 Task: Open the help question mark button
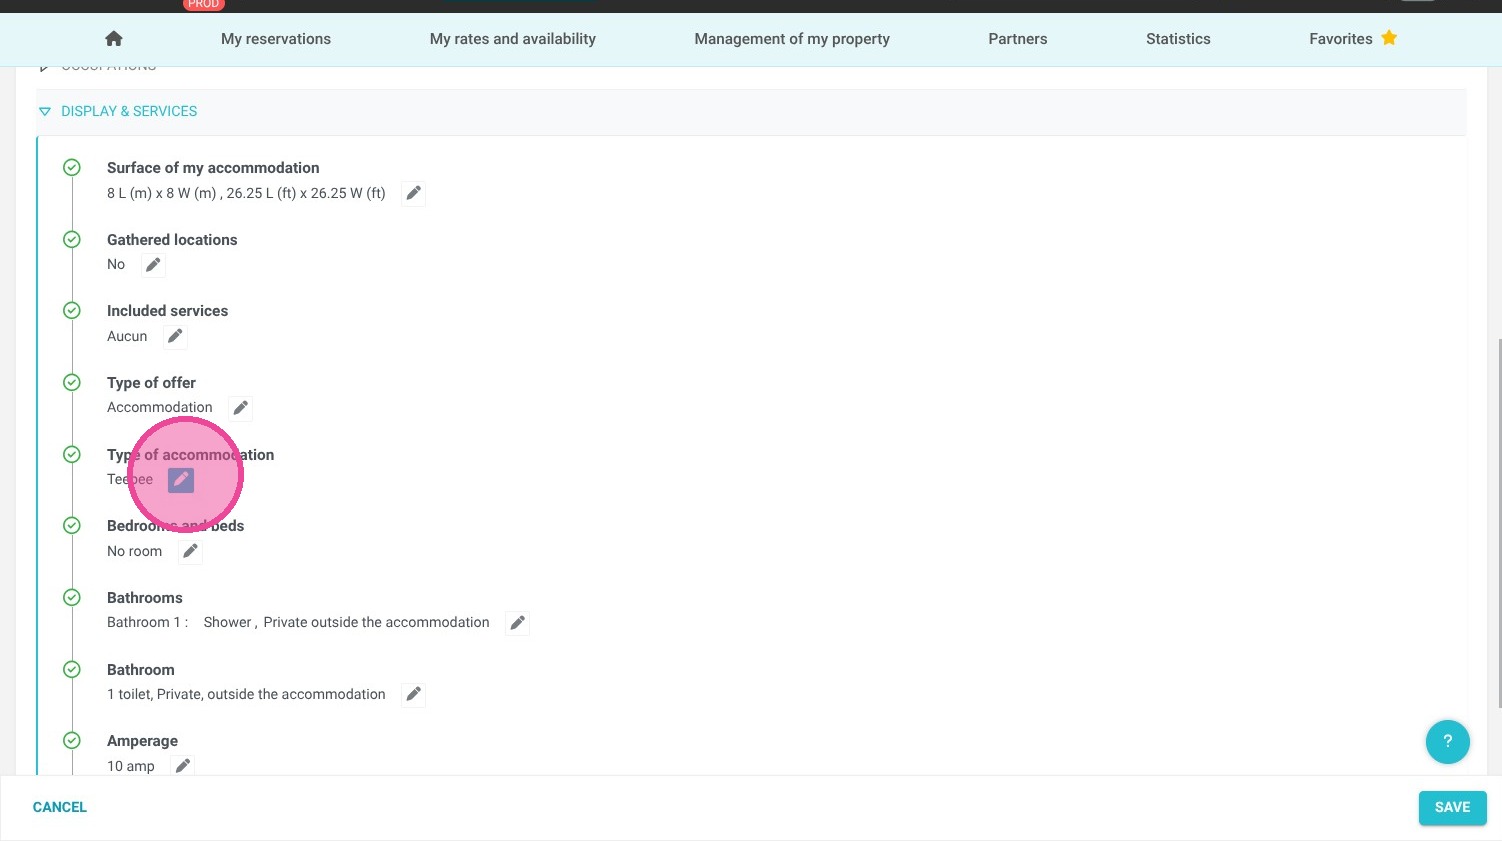1447,742
